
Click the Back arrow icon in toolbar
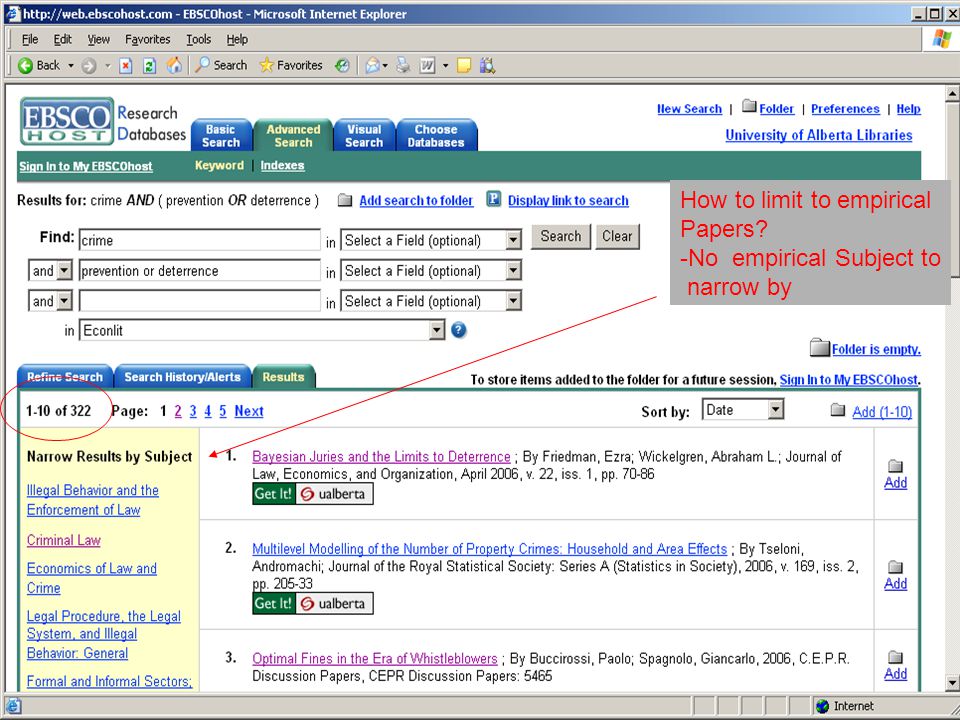point(25,66)
